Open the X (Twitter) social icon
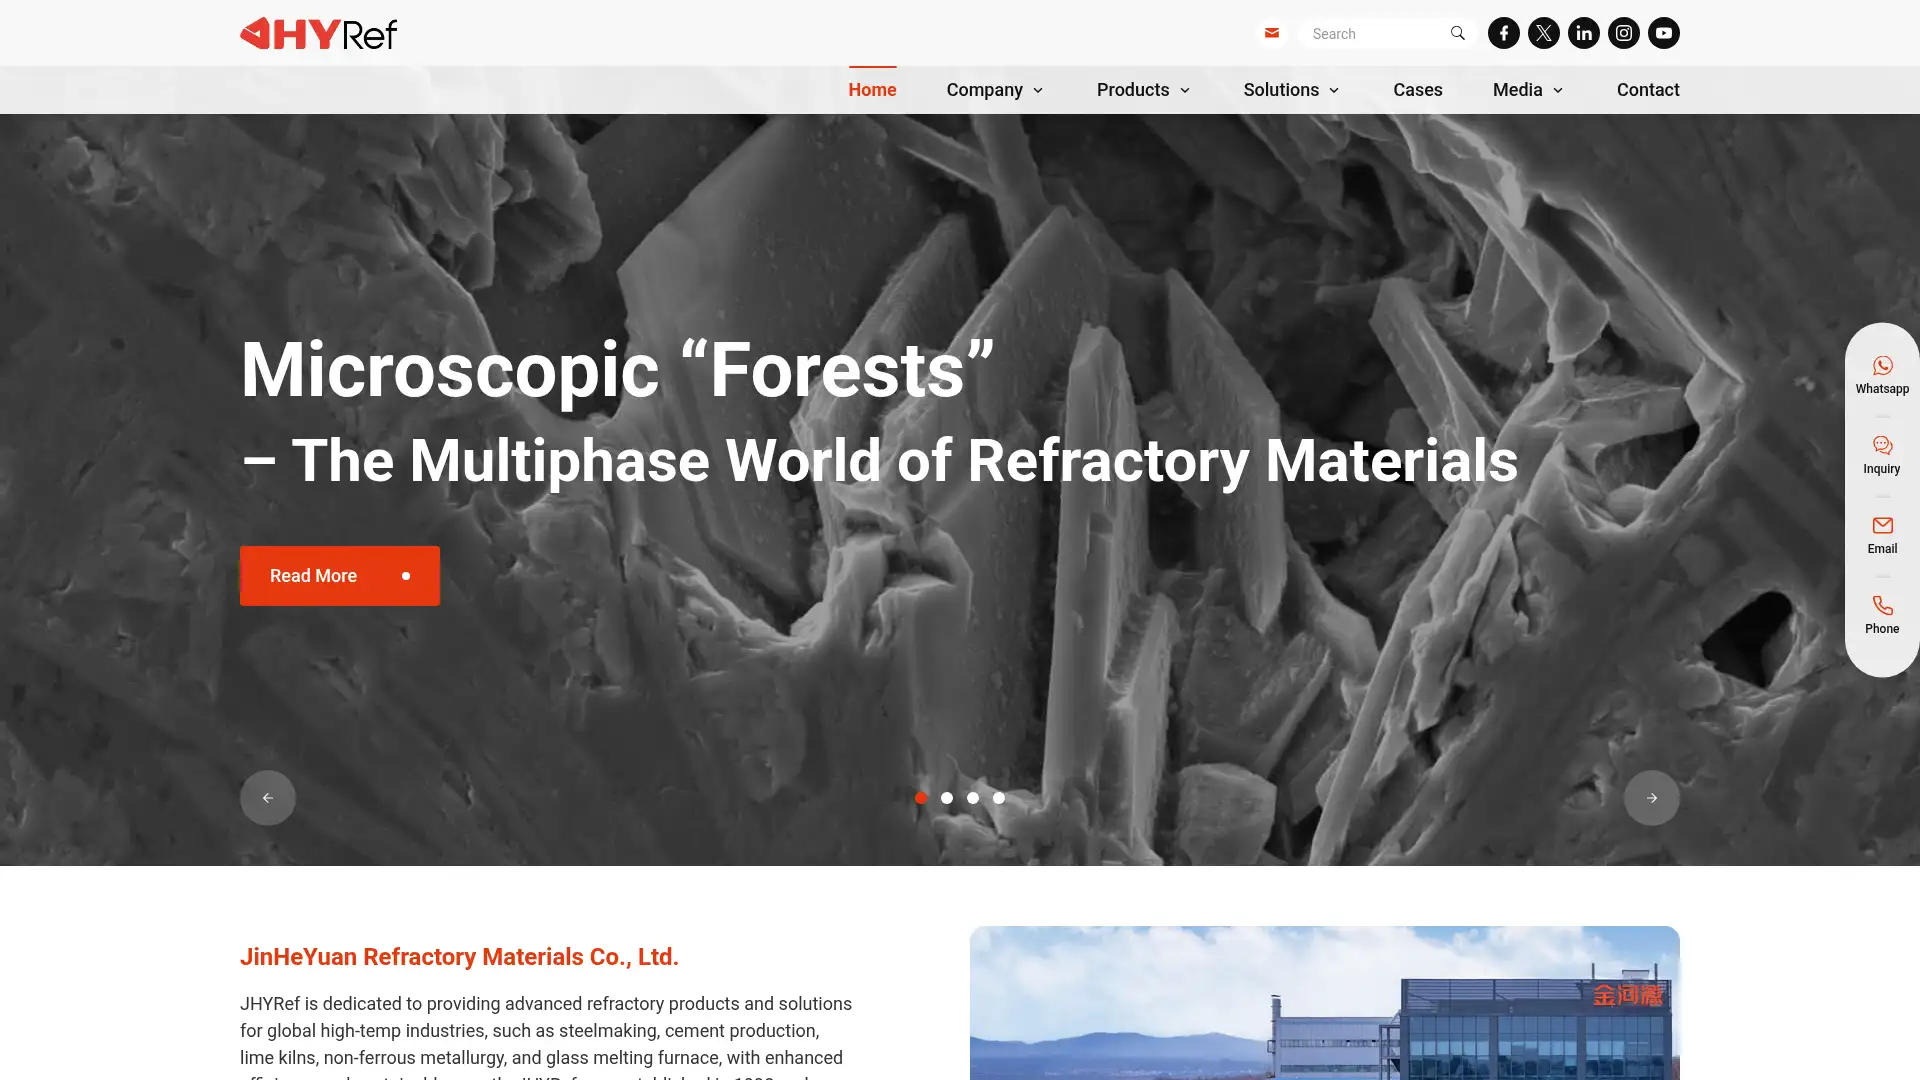 1543,33
